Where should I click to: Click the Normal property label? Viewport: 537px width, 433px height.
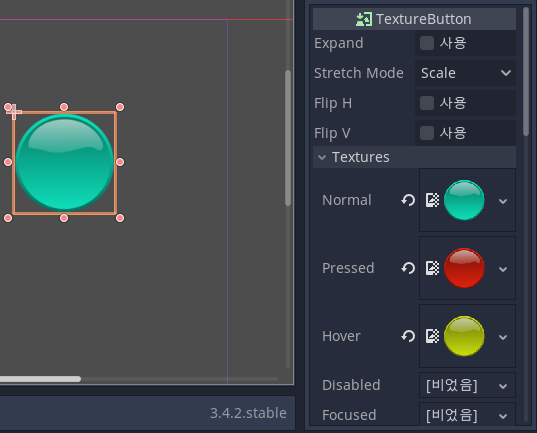point(347,200)
